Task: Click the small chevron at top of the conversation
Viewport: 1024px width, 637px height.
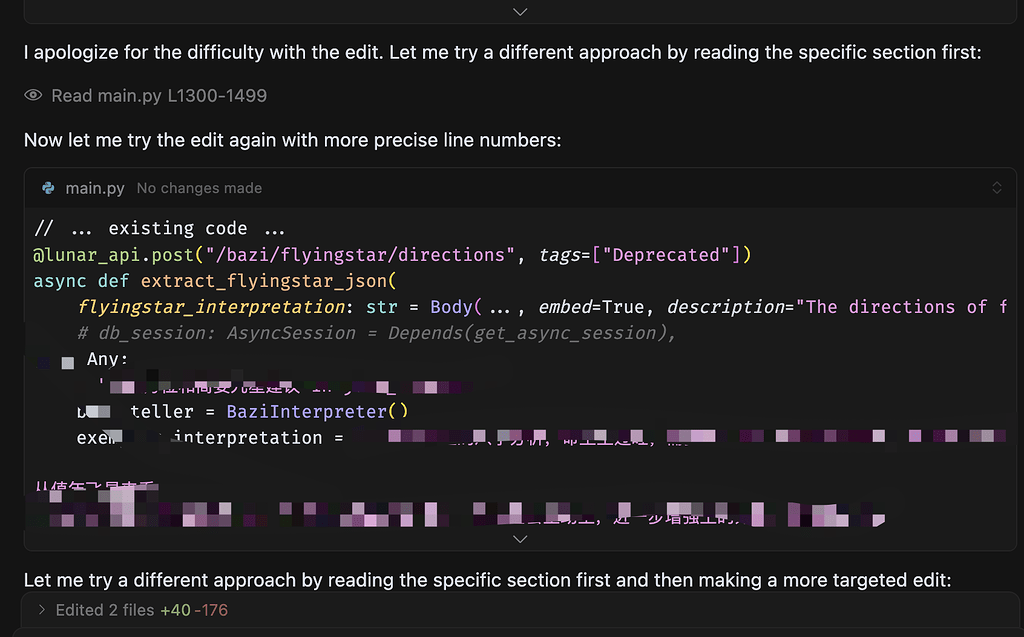Action: coord(519,11)
